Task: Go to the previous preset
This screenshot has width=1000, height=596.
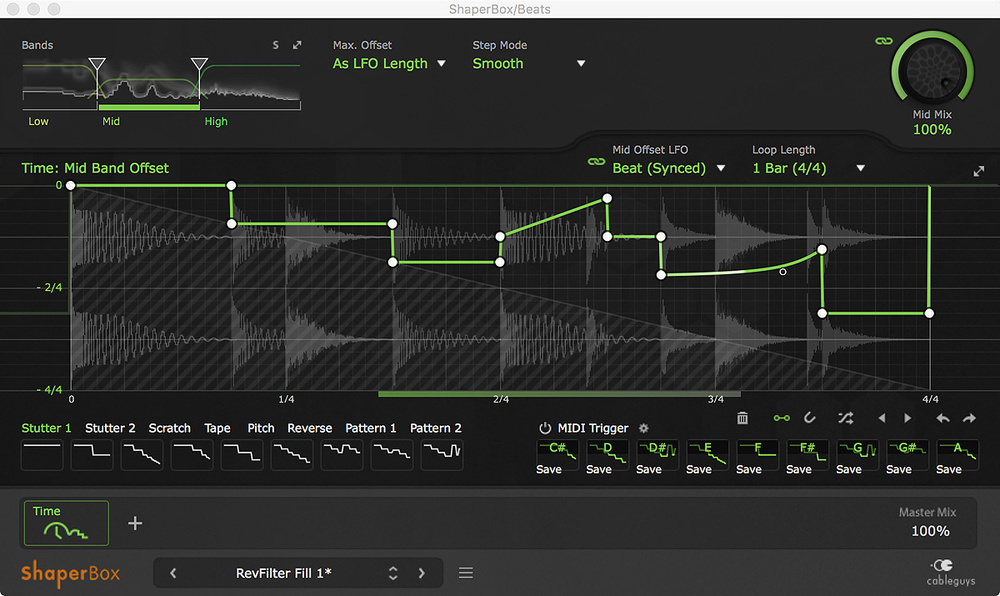Action: coord(173,573)
